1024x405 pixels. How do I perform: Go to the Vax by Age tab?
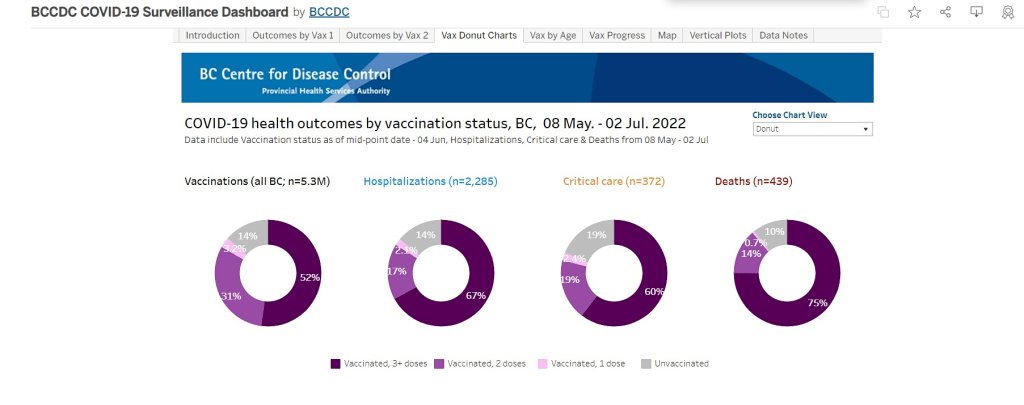553,35
